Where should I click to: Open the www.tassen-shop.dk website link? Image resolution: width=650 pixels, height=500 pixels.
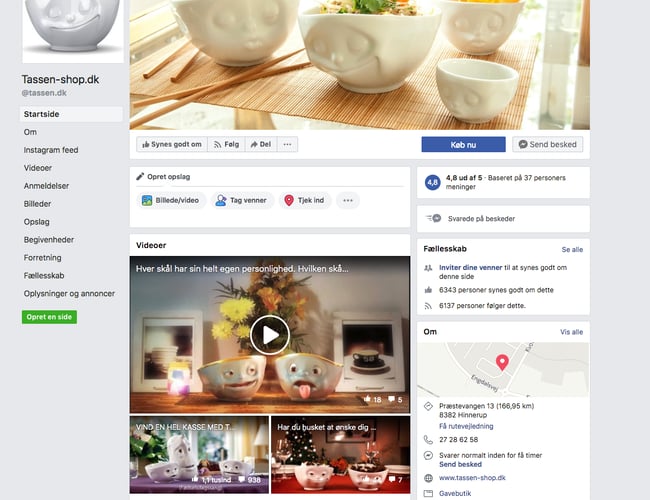472,478
